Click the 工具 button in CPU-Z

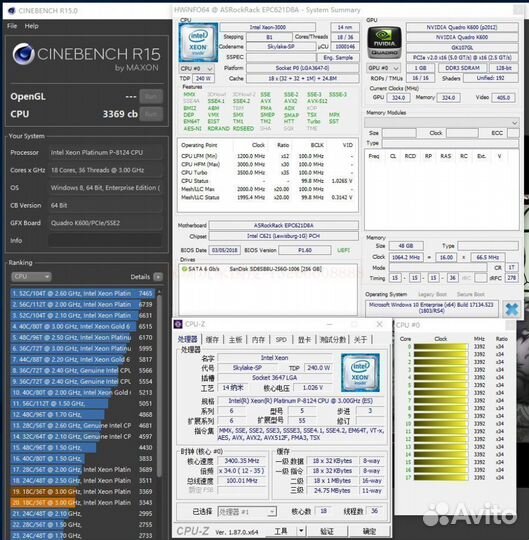(x=281, y=531)
